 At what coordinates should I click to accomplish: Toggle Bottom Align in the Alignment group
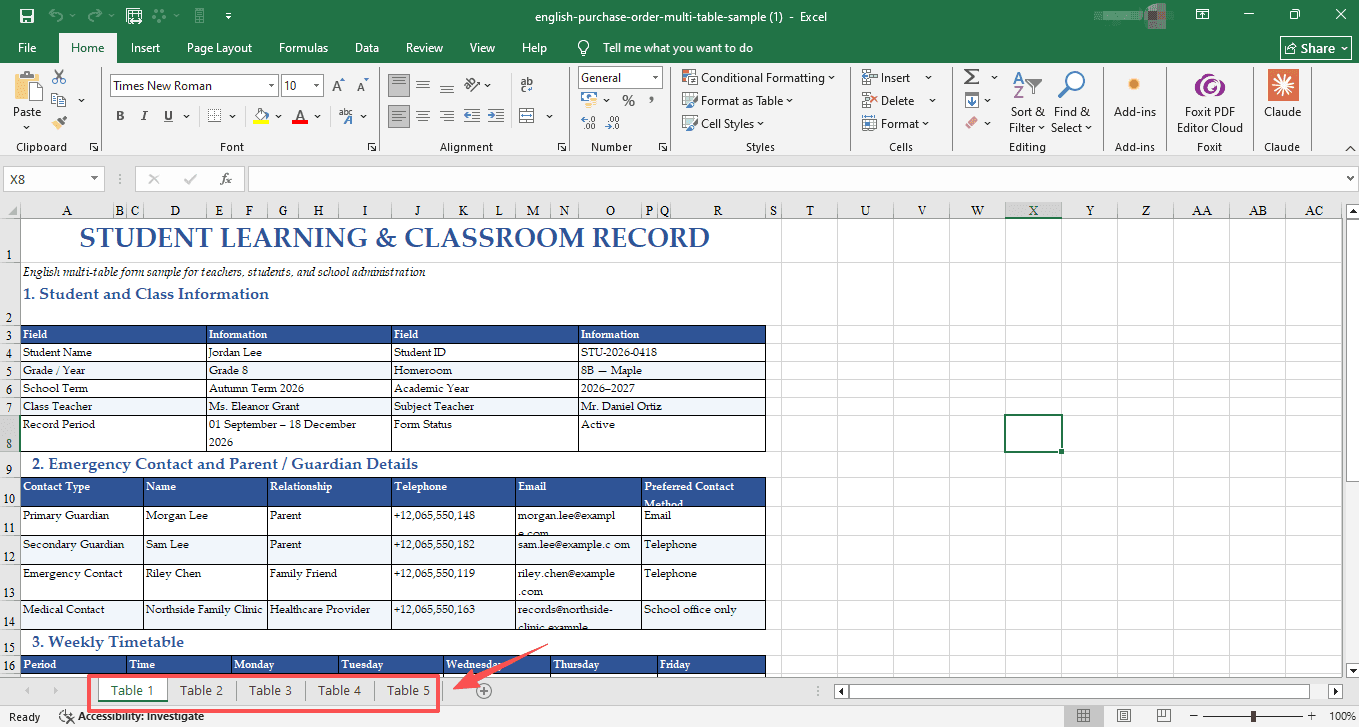point(448,86)
